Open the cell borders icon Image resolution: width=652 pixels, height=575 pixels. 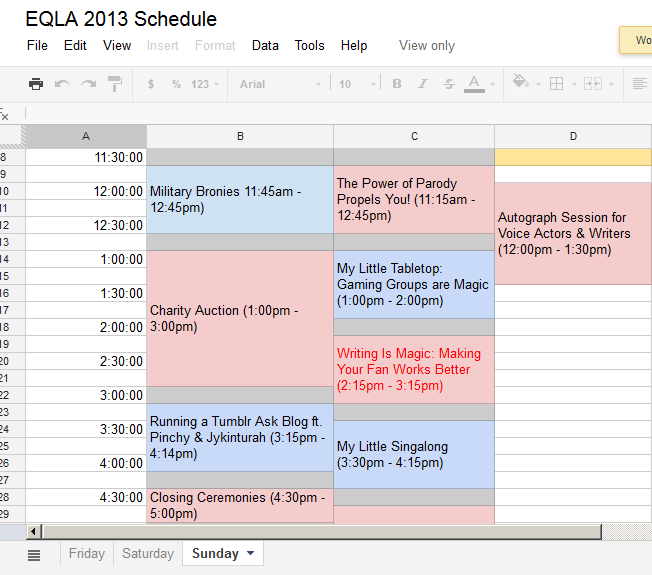(x=556, y=84)
